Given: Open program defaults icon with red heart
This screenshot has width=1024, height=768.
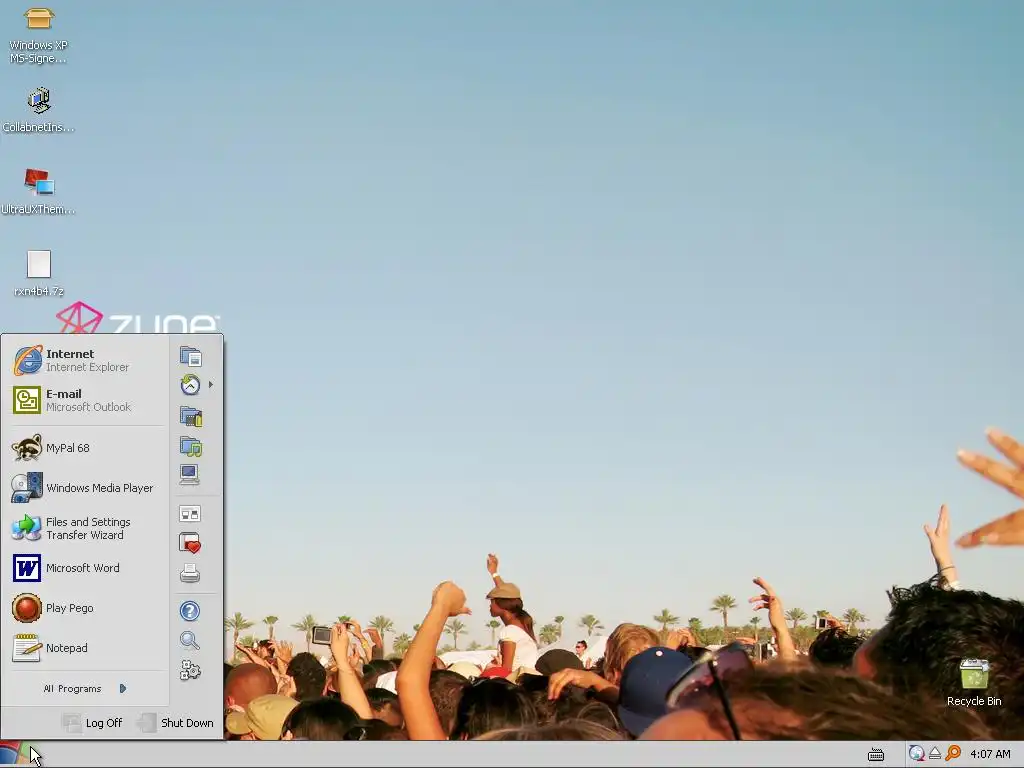Looking at the screenshot, I should (x=190, y=543).
